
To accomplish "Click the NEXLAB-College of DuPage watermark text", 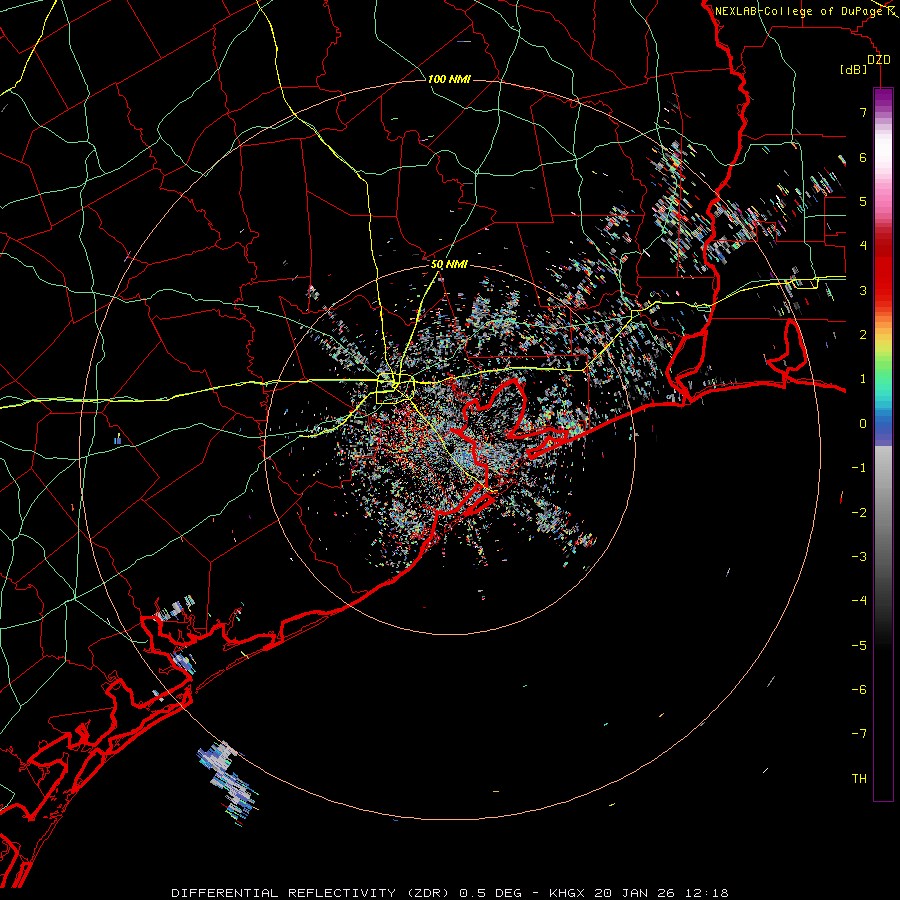I will coord(799,11).
